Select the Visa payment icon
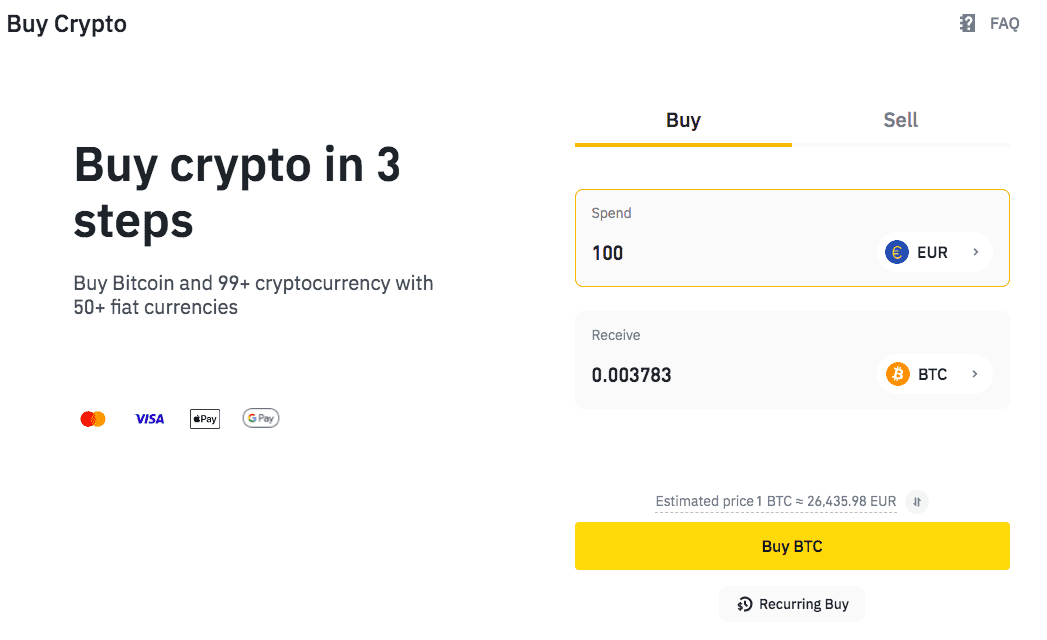 coord(149,418)
